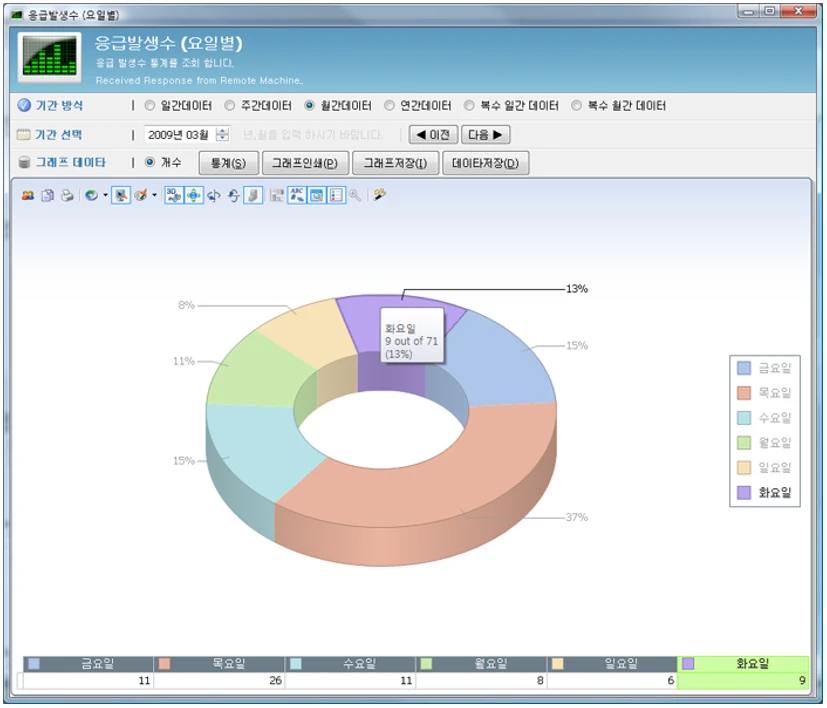Click the 기간 방식 checkmark icon
Image resolution: width=827 pixels, height=708 pixels.
(24, 105)
